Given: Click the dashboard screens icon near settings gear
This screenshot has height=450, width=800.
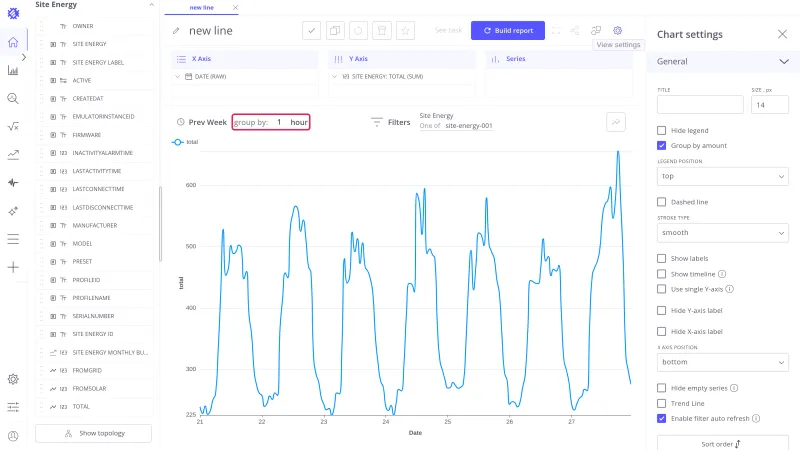Looking at the screenshot, I should click(x=595, y=31).
